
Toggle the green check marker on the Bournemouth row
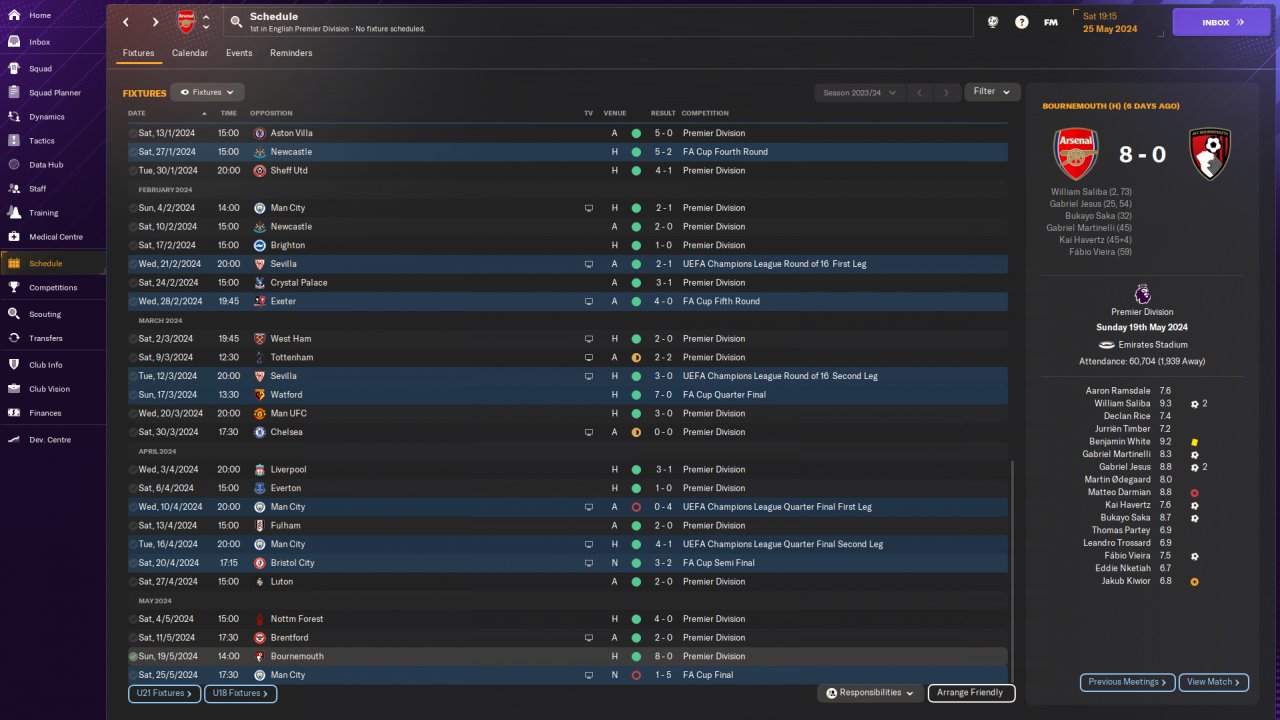pyautogui.click(x=133, y=657)
